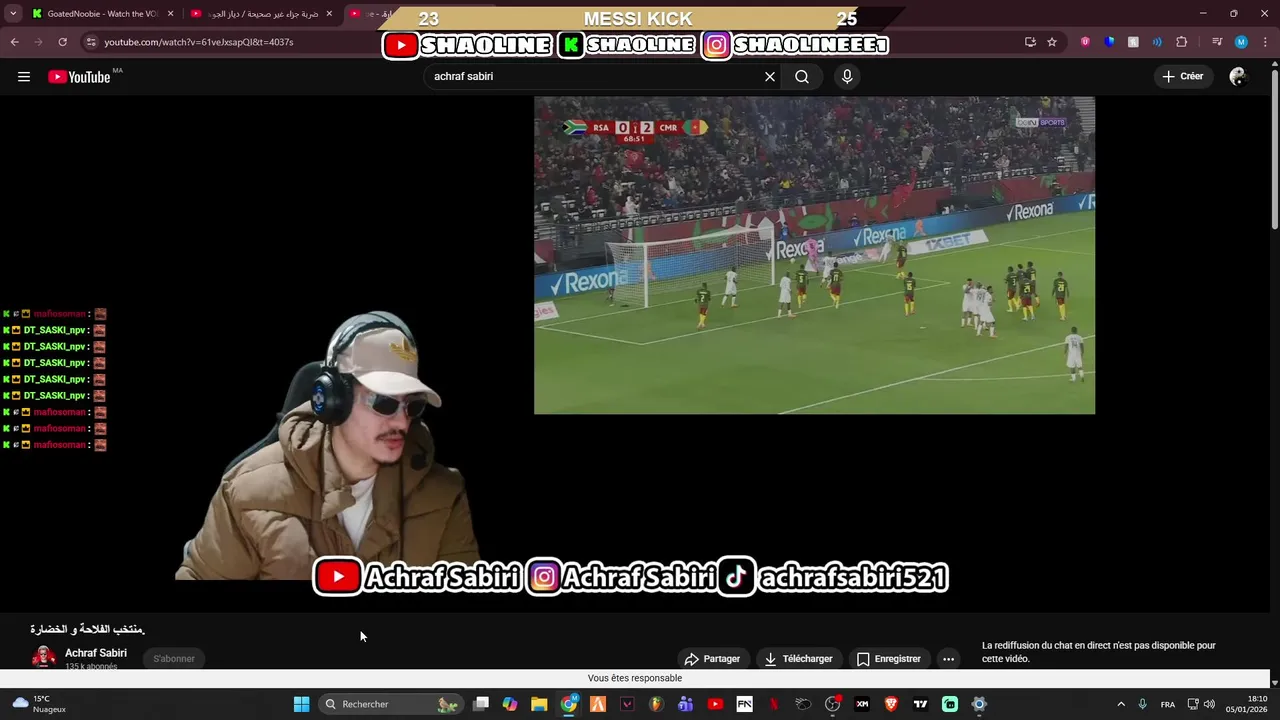
Task: Go to the YouTube home logo
Action: pyautogui.click(x=79, y=77)
